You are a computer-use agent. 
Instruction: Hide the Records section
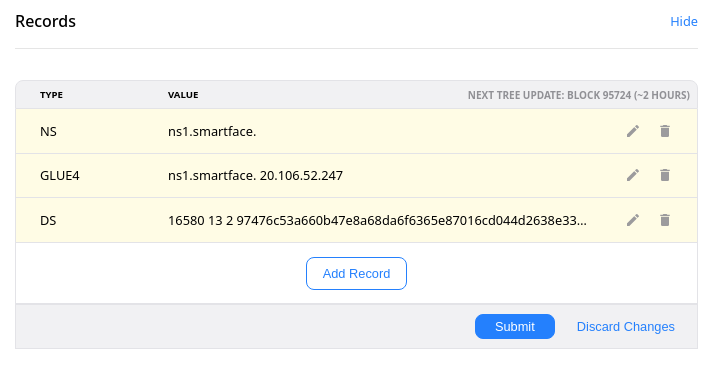click(x=683, y=21)
